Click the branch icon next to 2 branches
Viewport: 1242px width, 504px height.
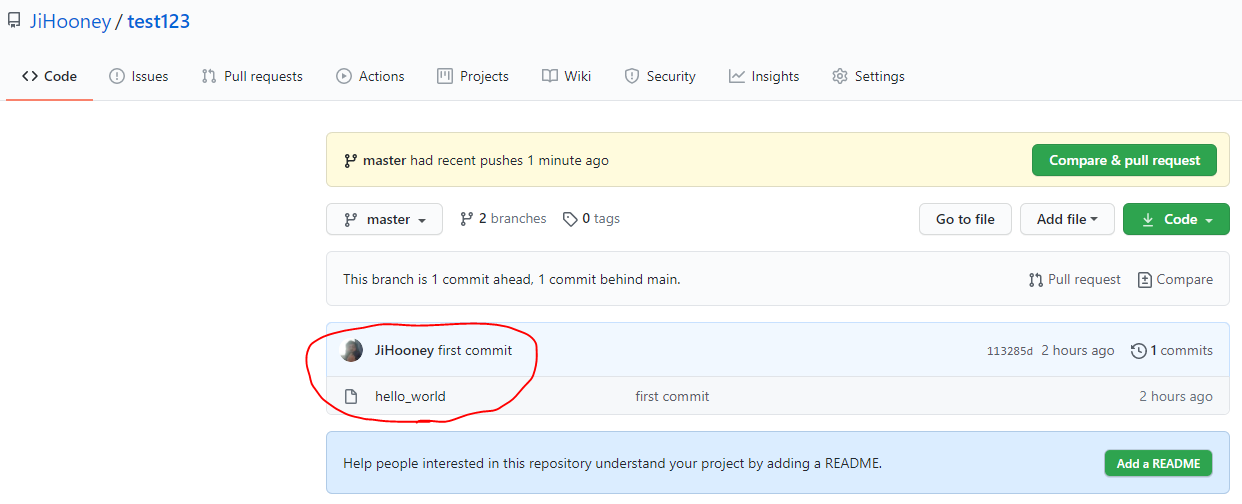tap(466, 219)
